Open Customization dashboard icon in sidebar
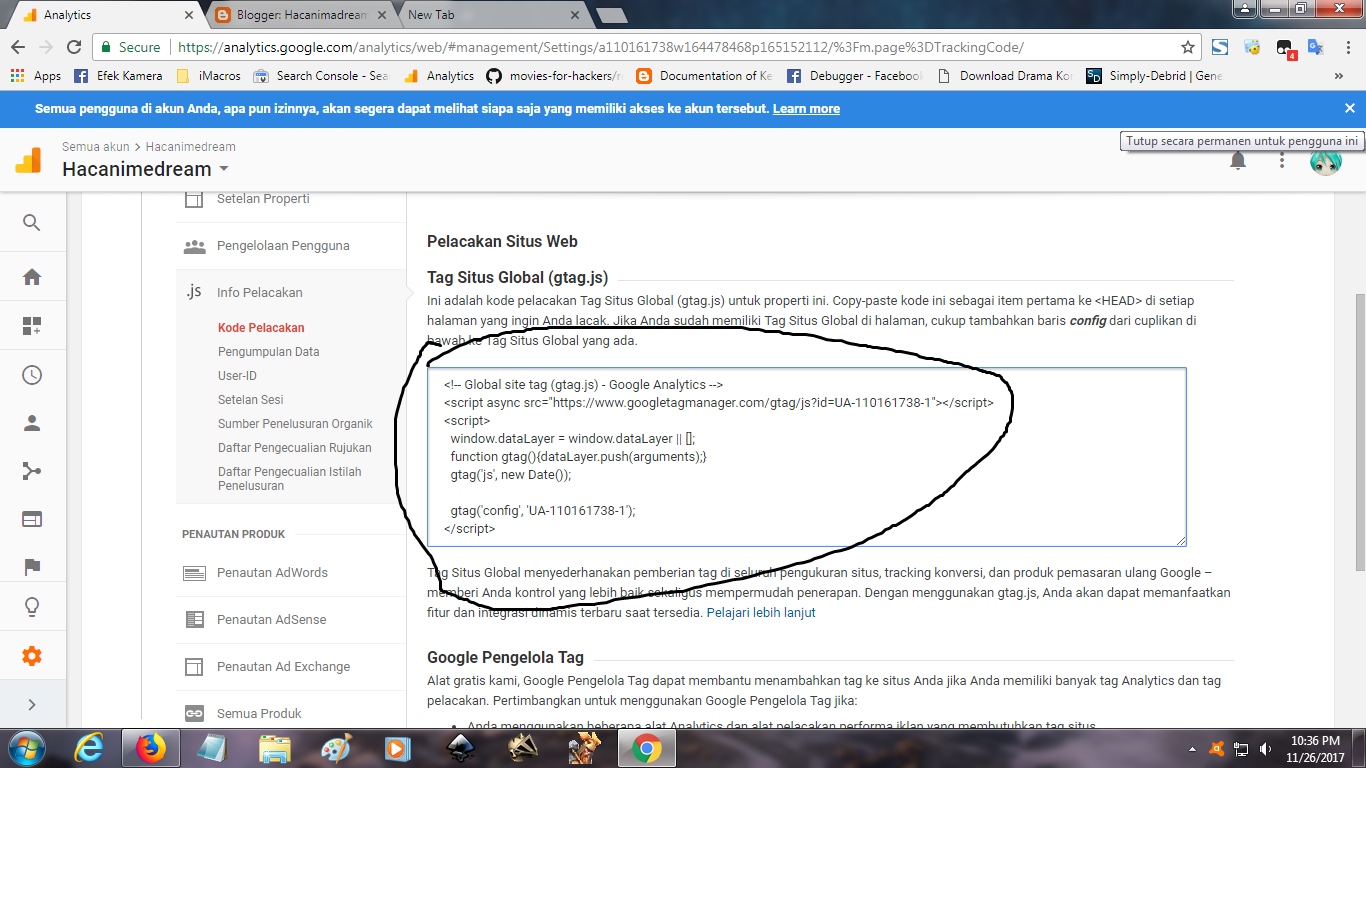Screen dimensions: 1366x900 [x=32, y=326]
